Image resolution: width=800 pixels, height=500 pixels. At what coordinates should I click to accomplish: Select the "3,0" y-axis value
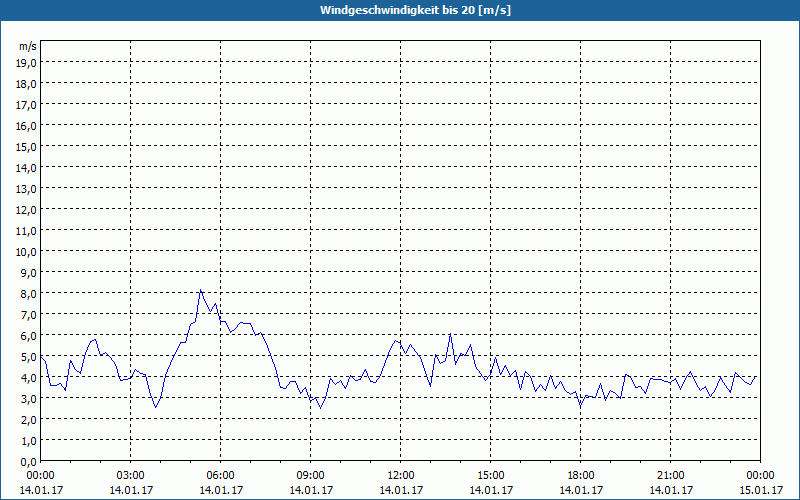29,399
